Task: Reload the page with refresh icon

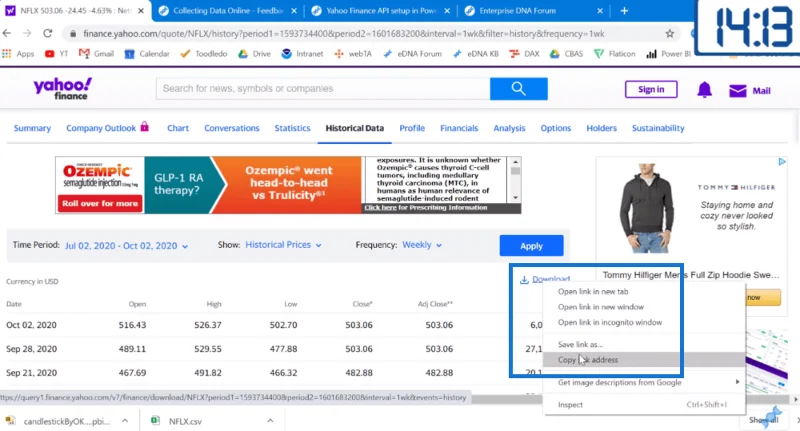Action: point(47,33)
